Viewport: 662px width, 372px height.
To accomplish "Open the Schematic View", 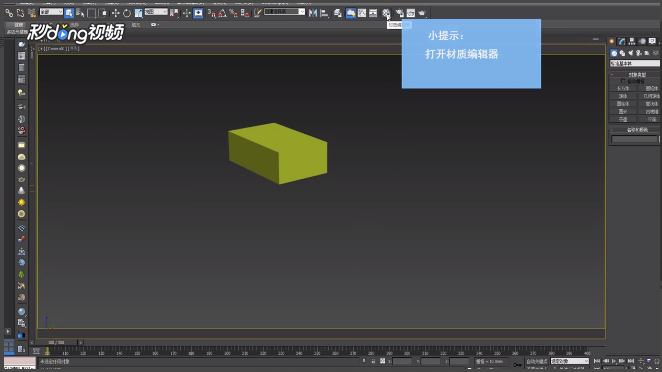I will click(373, 13).
